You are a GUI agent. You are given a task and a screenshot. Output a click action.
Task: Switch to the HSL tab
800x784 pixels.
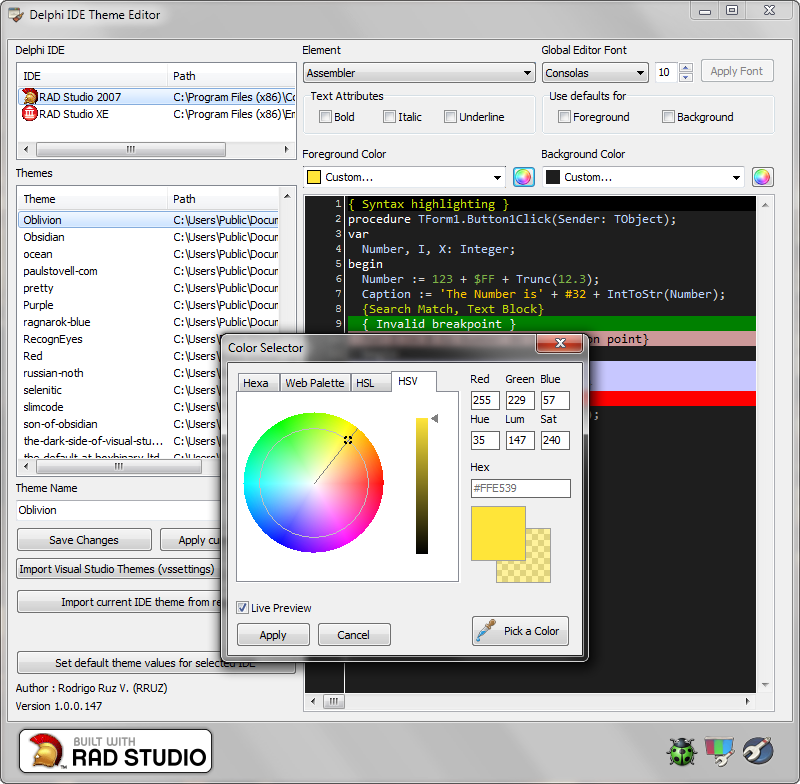(370, 383)
